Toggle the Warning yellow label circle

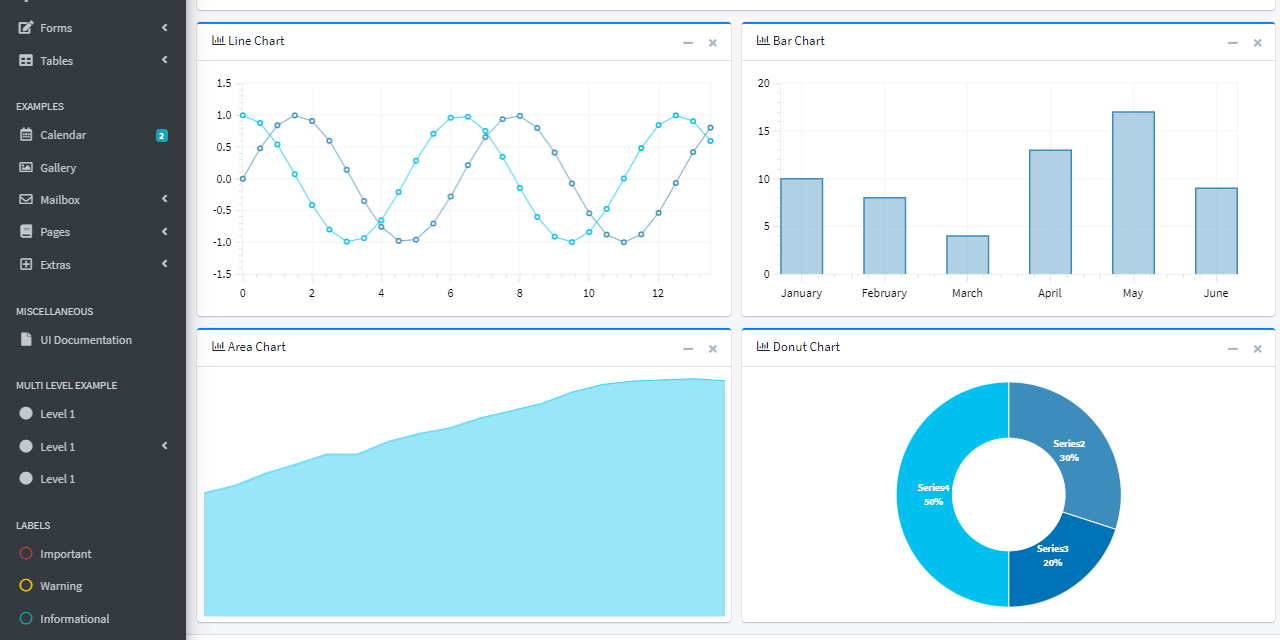point(24,585)
